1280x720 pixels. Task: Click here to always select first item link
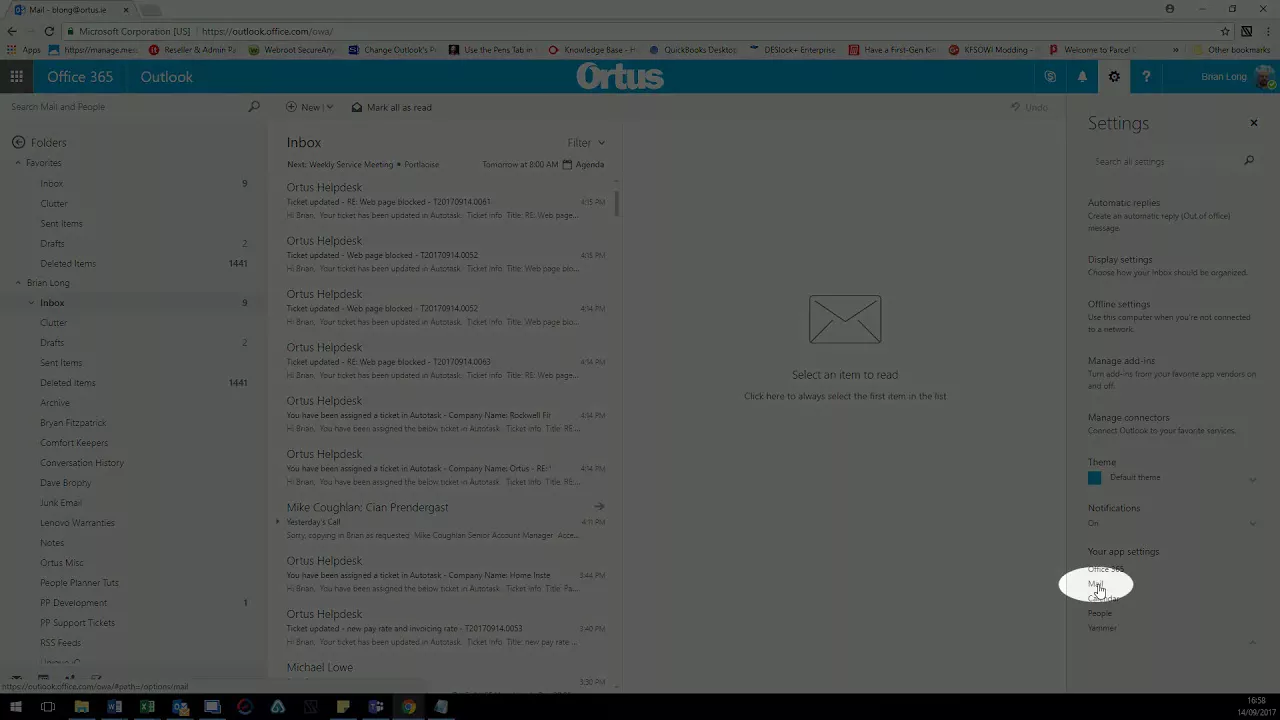pyautogui.click(x=845, y=396)
